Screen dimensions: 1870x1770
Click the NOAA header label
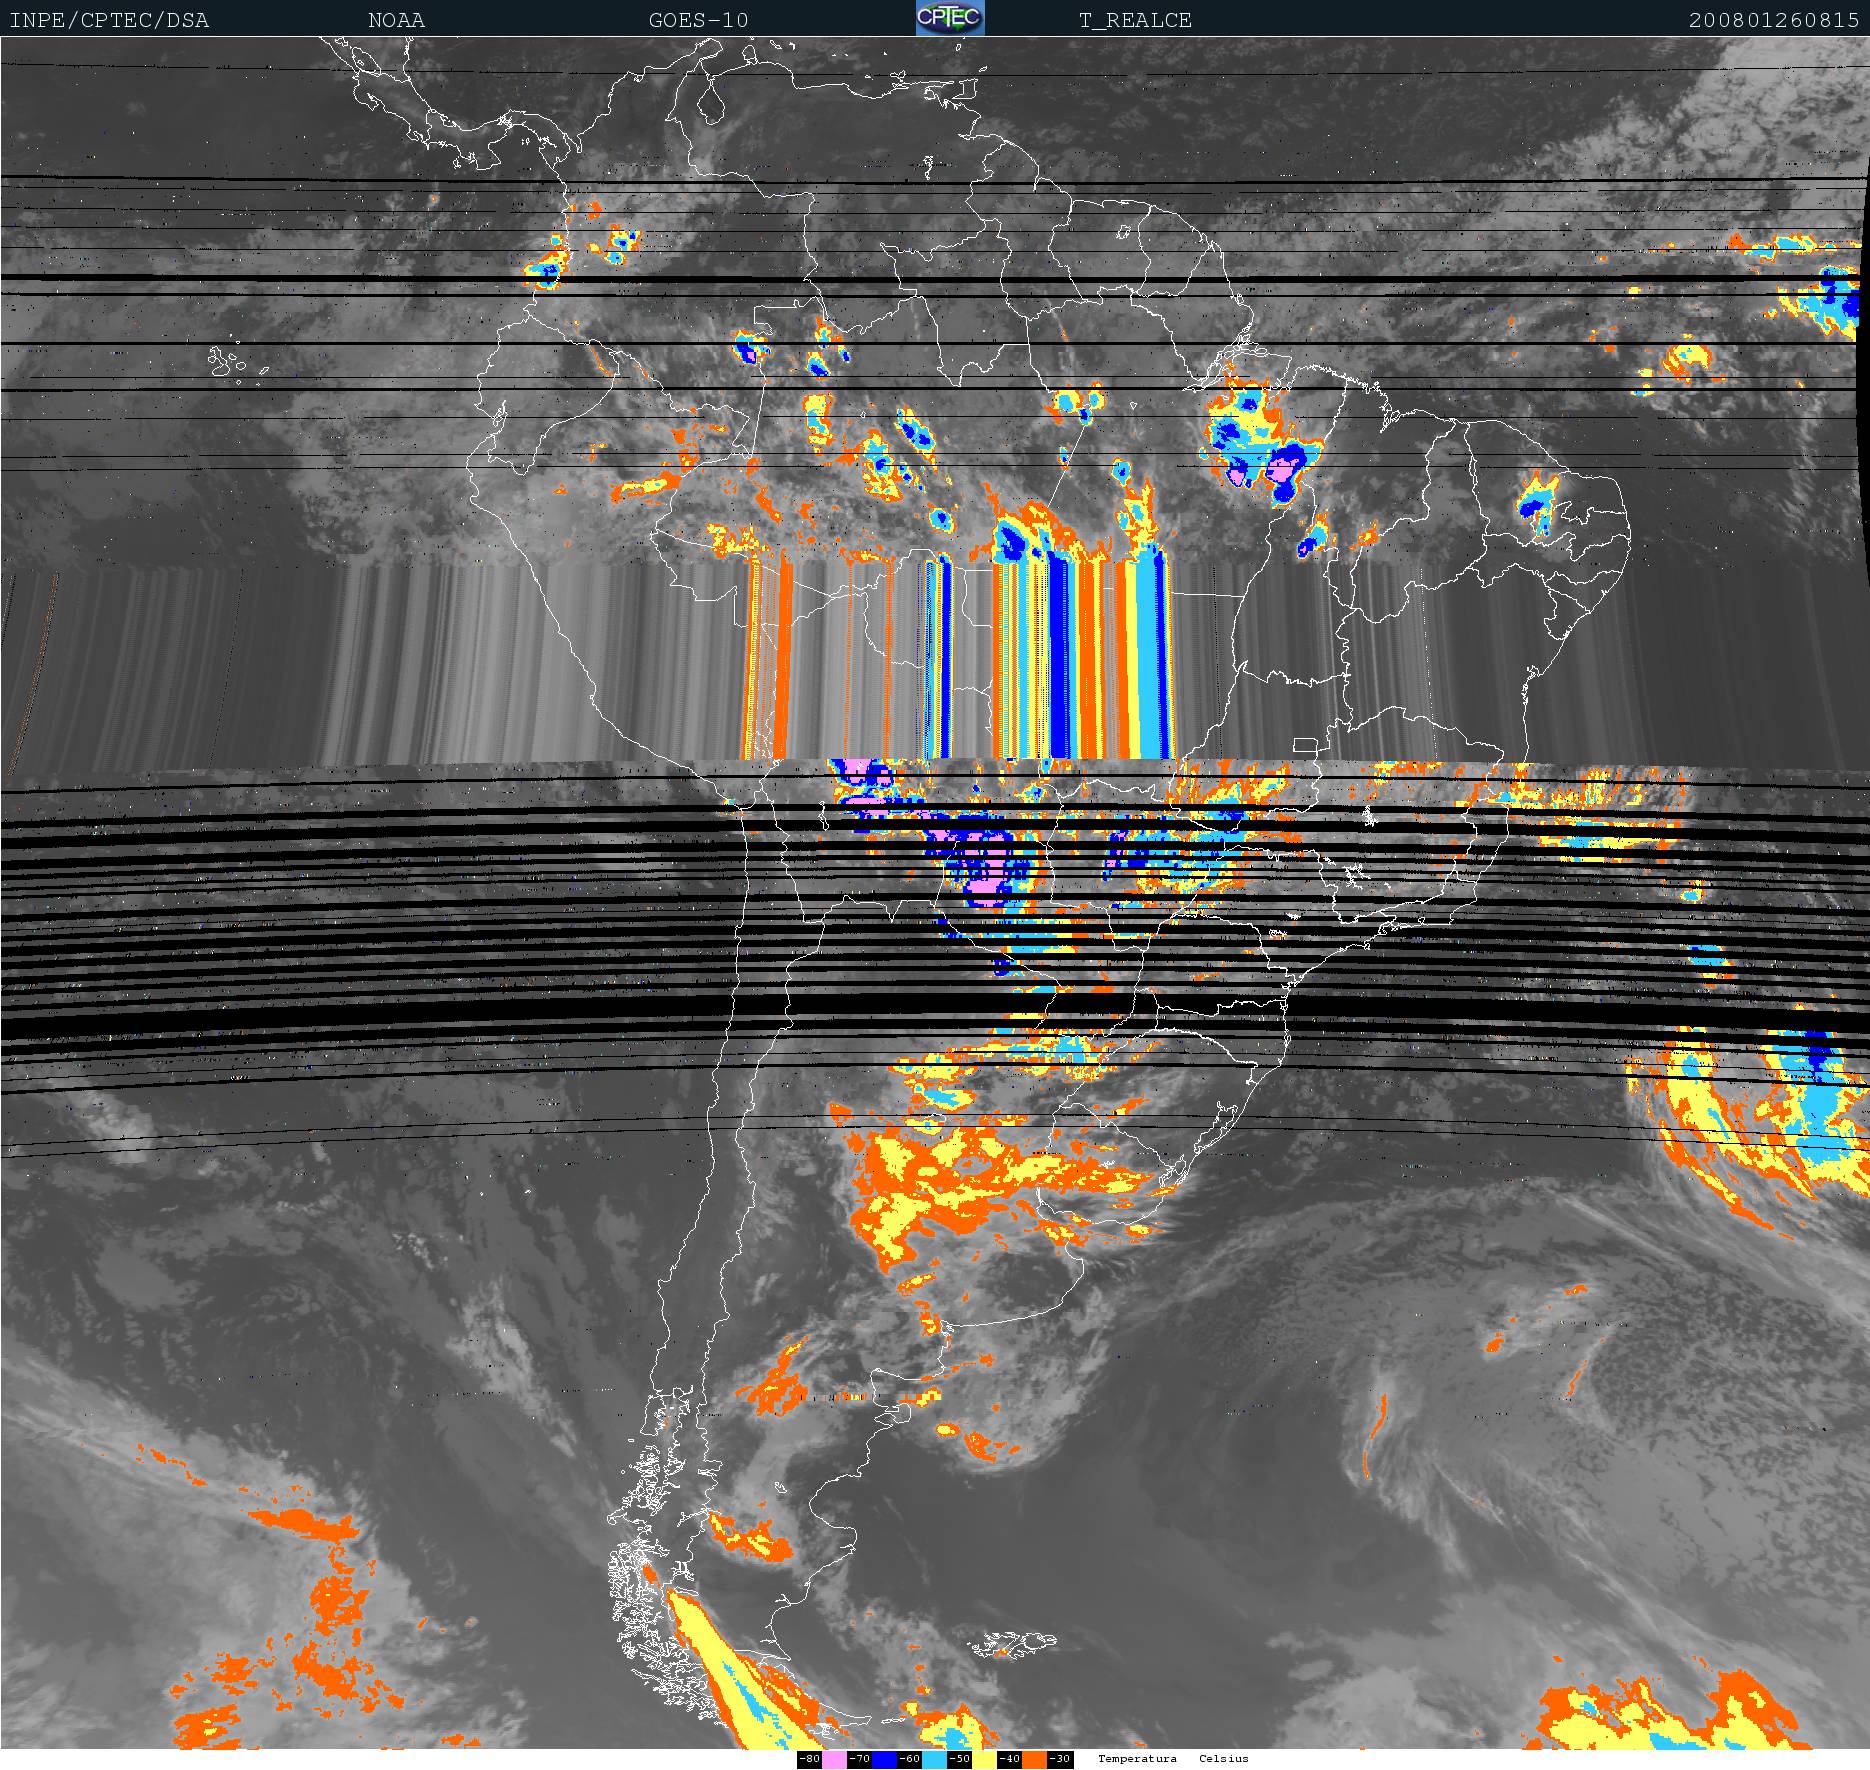tap(396, 20)
